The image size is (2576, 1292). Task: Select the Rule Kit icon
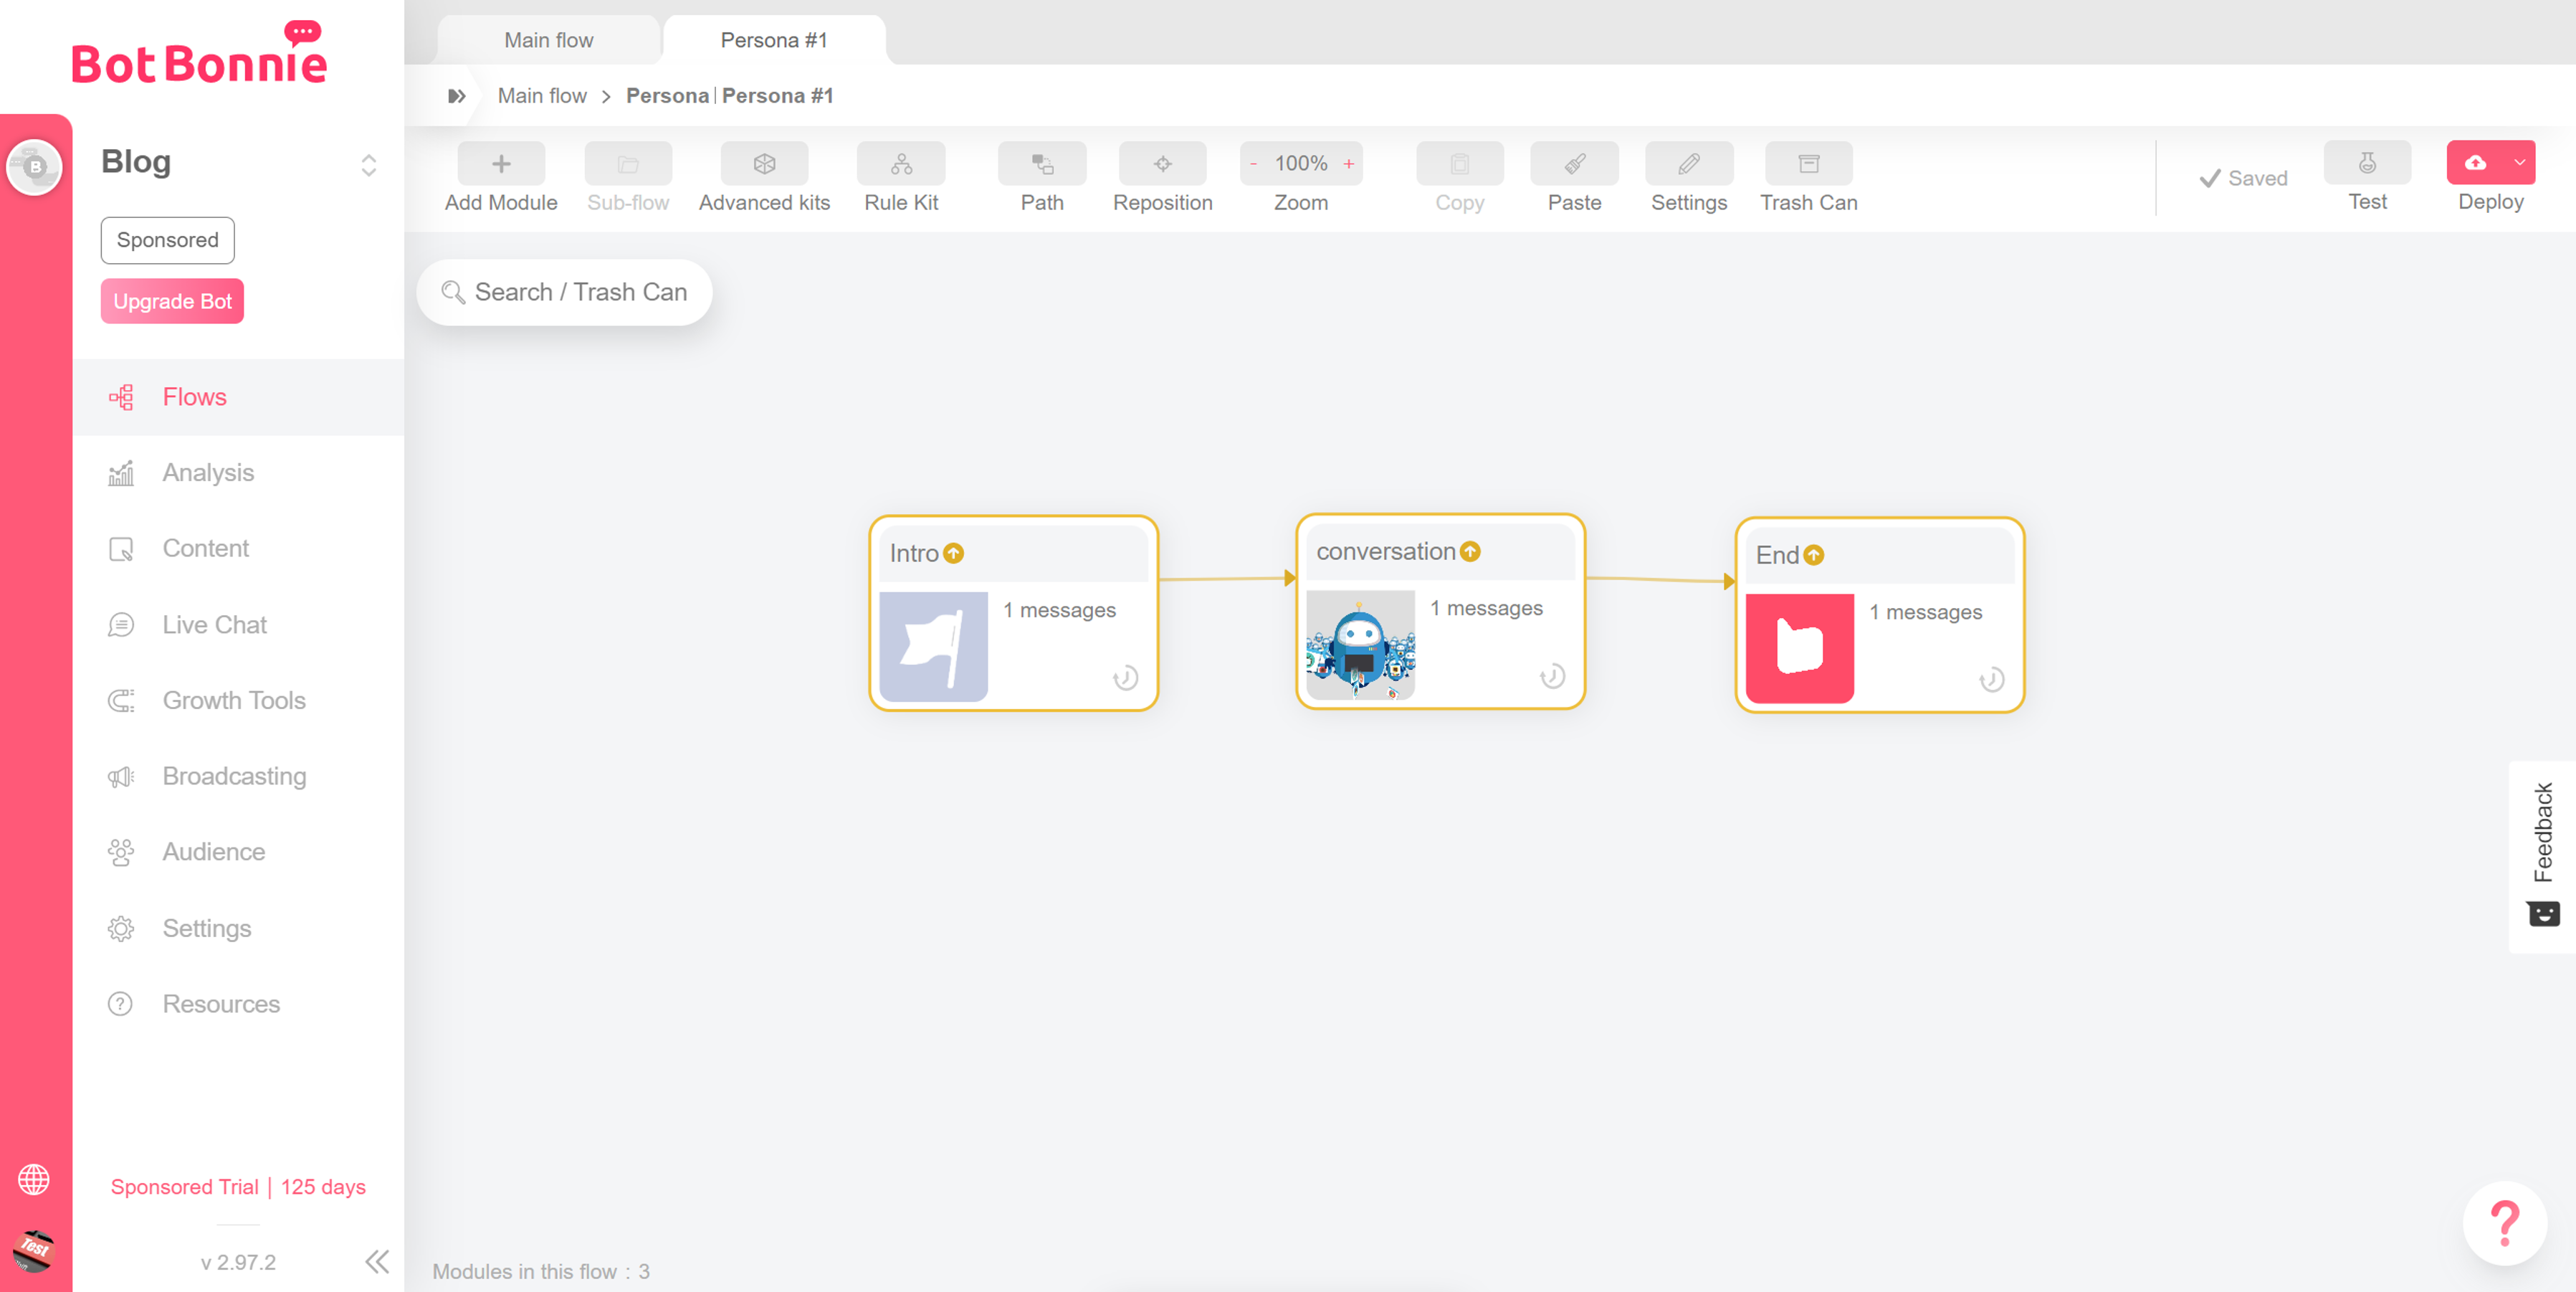pos(900,164)
